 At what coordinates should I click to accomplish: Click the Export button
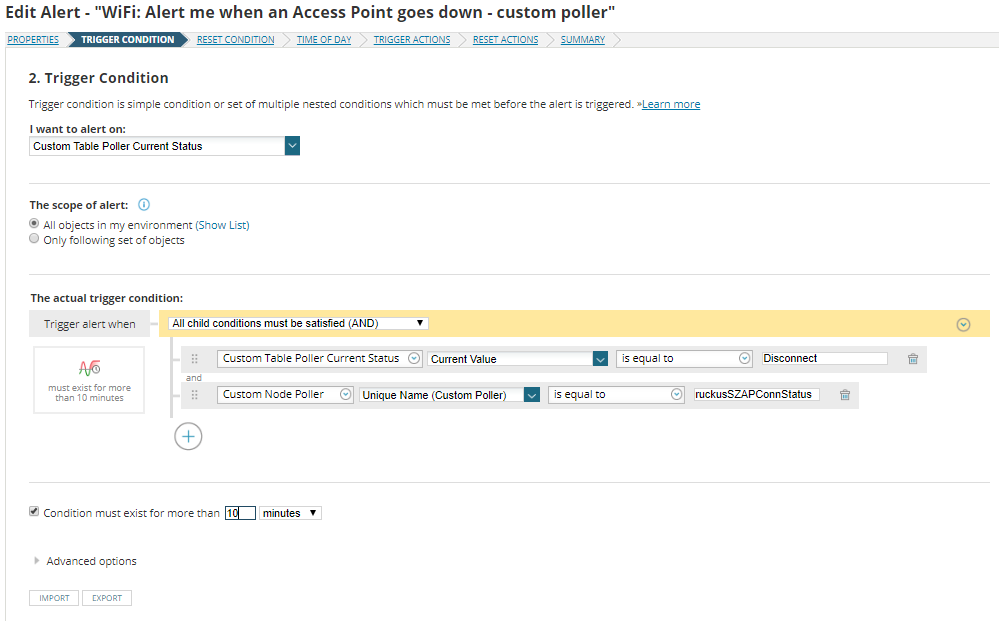pyautogui.click(x=106, y=598)
